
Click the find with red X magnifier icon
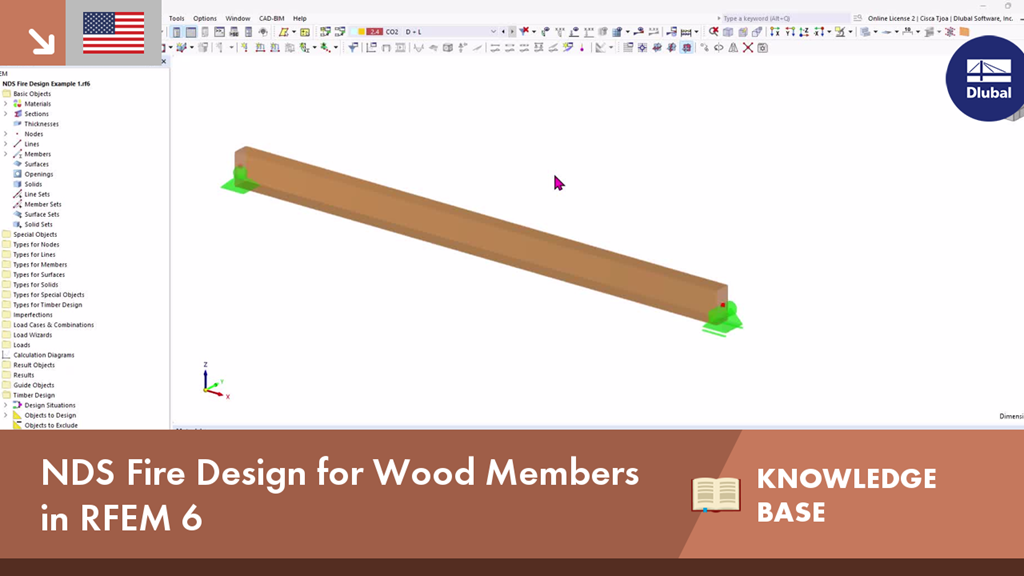714,31
